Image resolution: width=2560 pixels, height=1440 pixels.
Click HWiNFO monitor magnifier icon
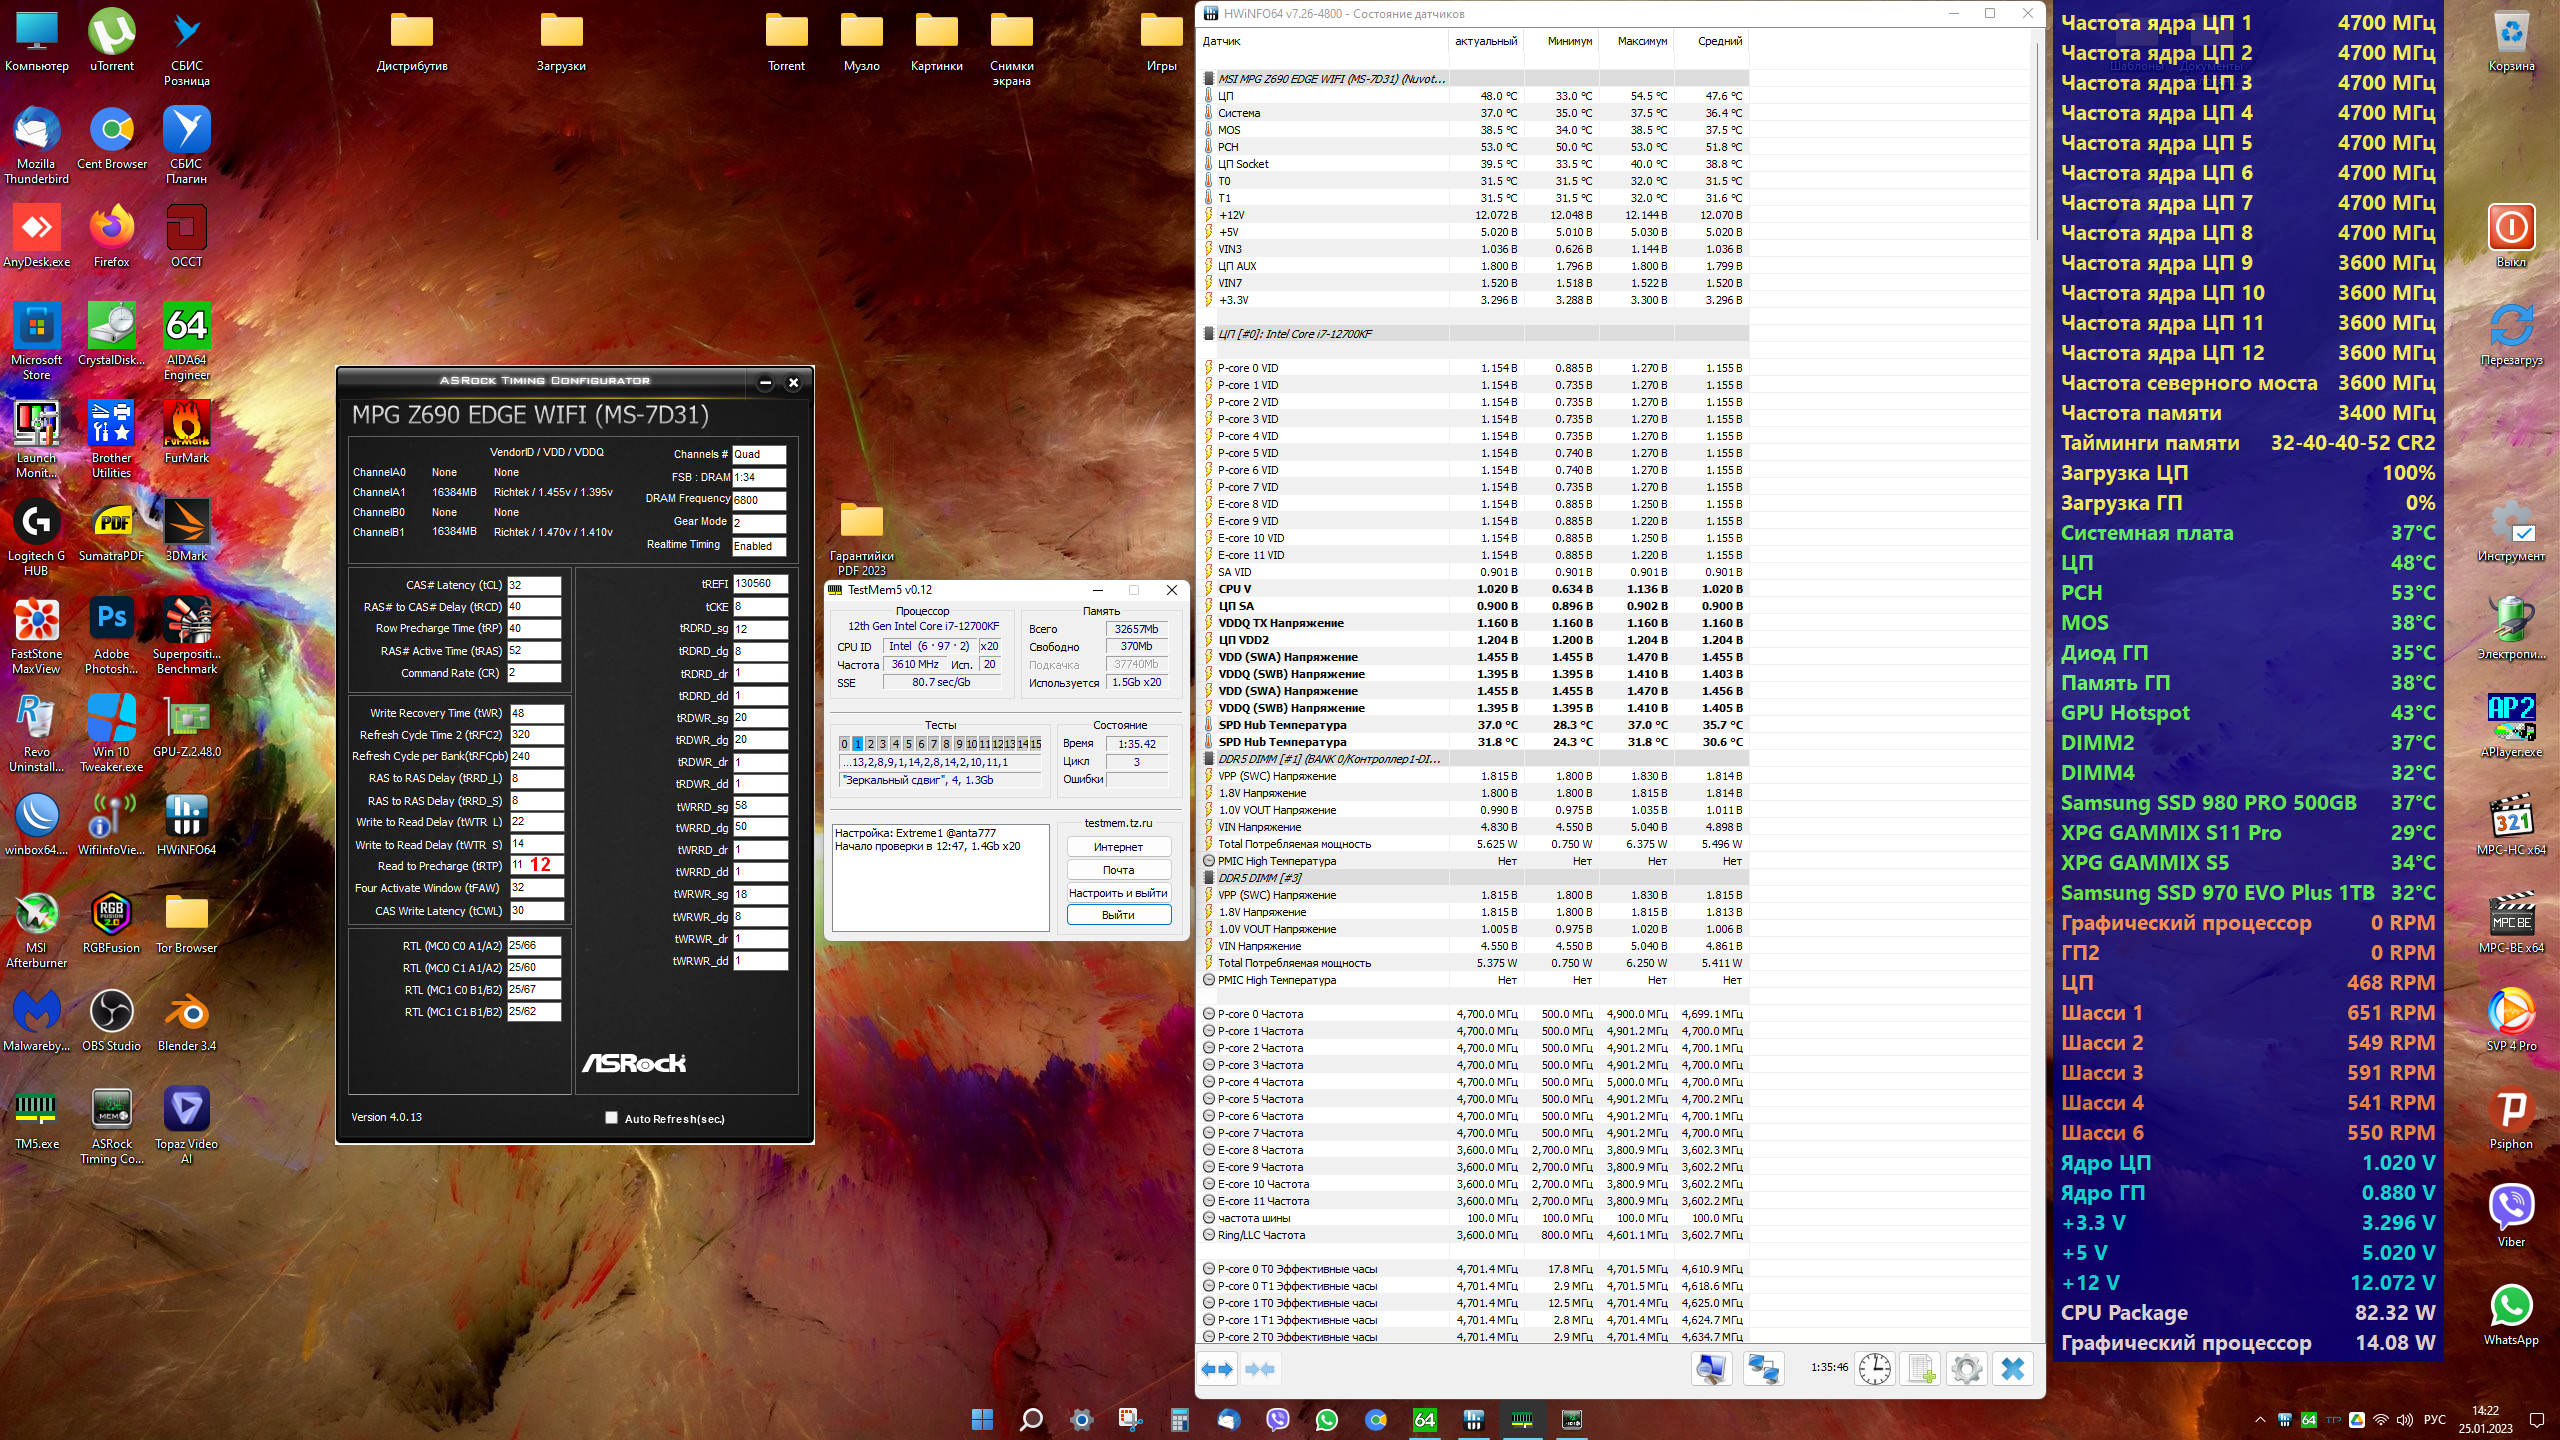[x=1711, y=1369]
